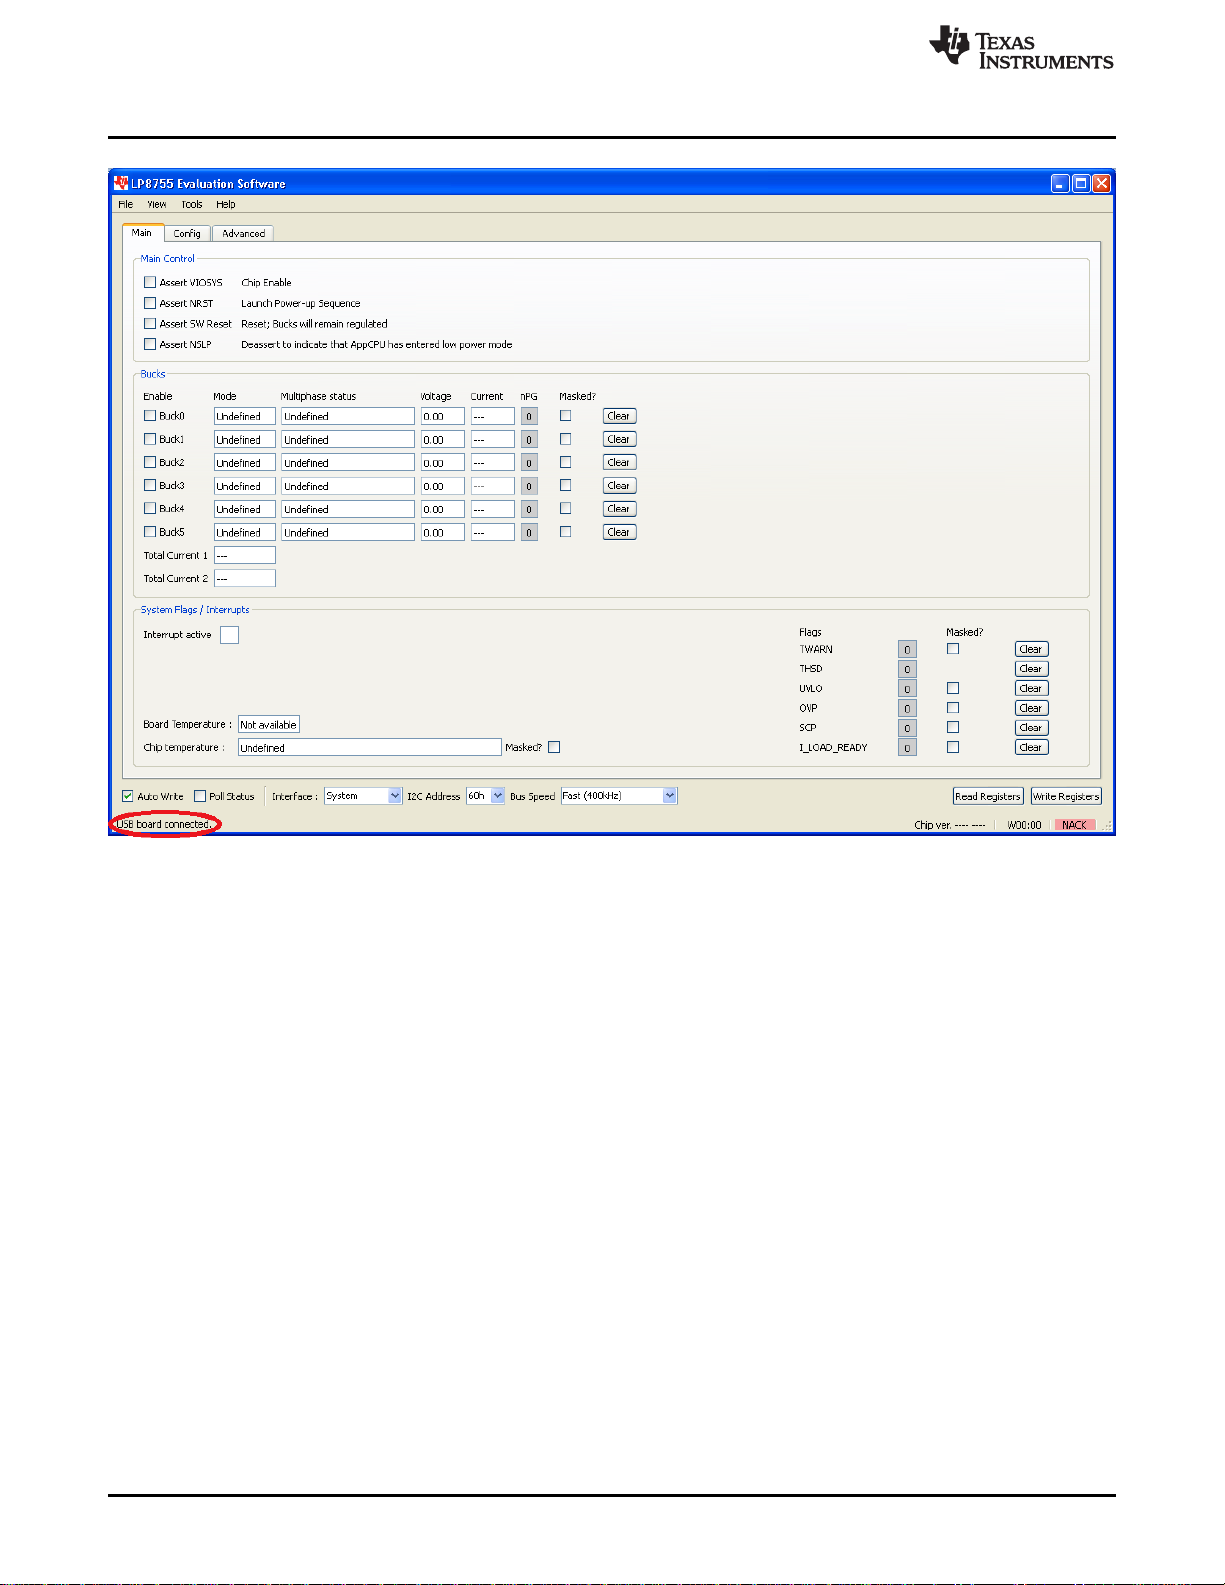Click 'USB board connected.' status text
The height and width of the screenshot is (1585, 1225).
coord(163,824)
